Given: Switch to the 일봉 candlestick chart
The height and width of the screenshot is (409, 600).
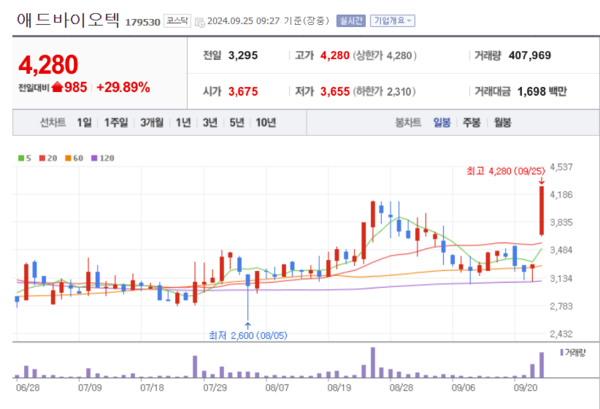Looking at the screenshot, I should point(442,122).
